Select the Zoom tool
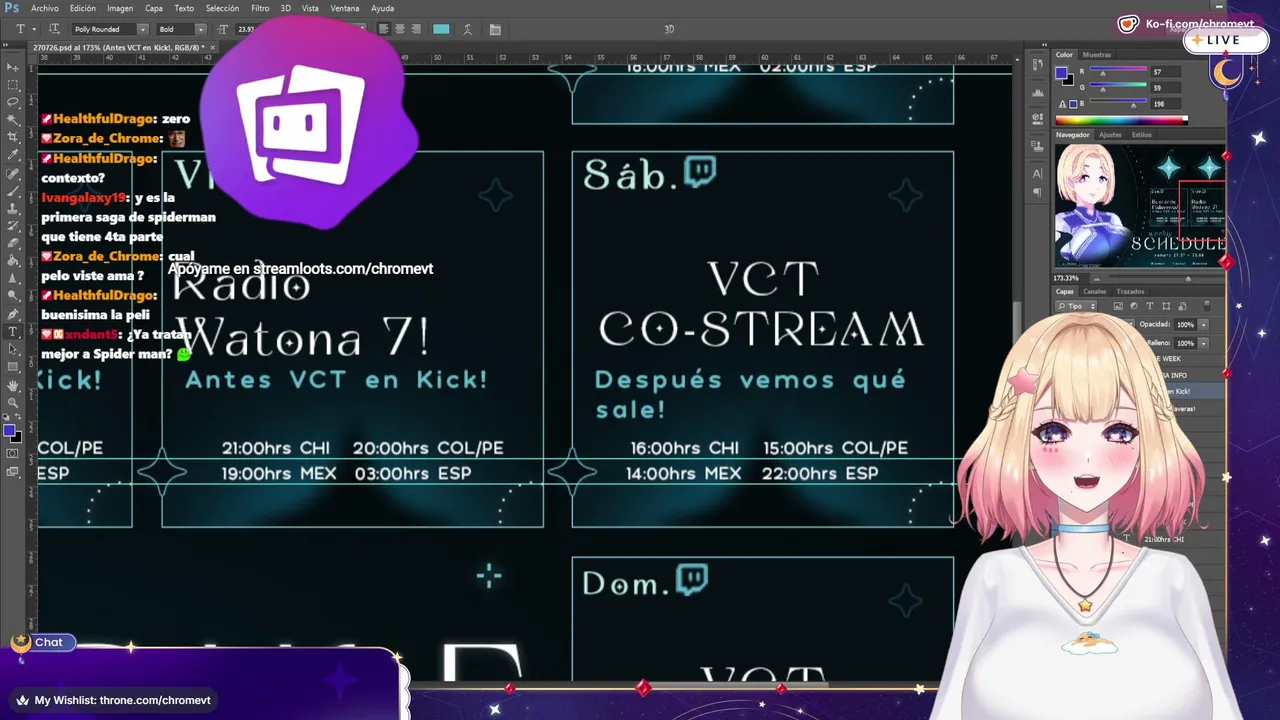1280x720 pixels. (13, 402)
